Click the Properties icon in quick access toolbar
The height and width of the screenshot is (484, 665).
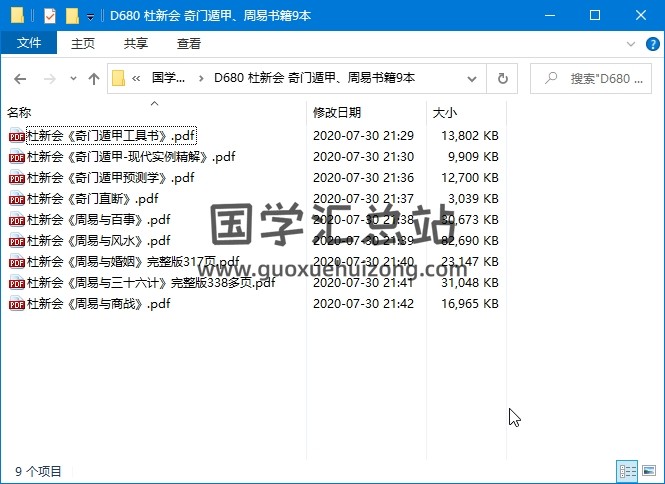coord(50,16)
